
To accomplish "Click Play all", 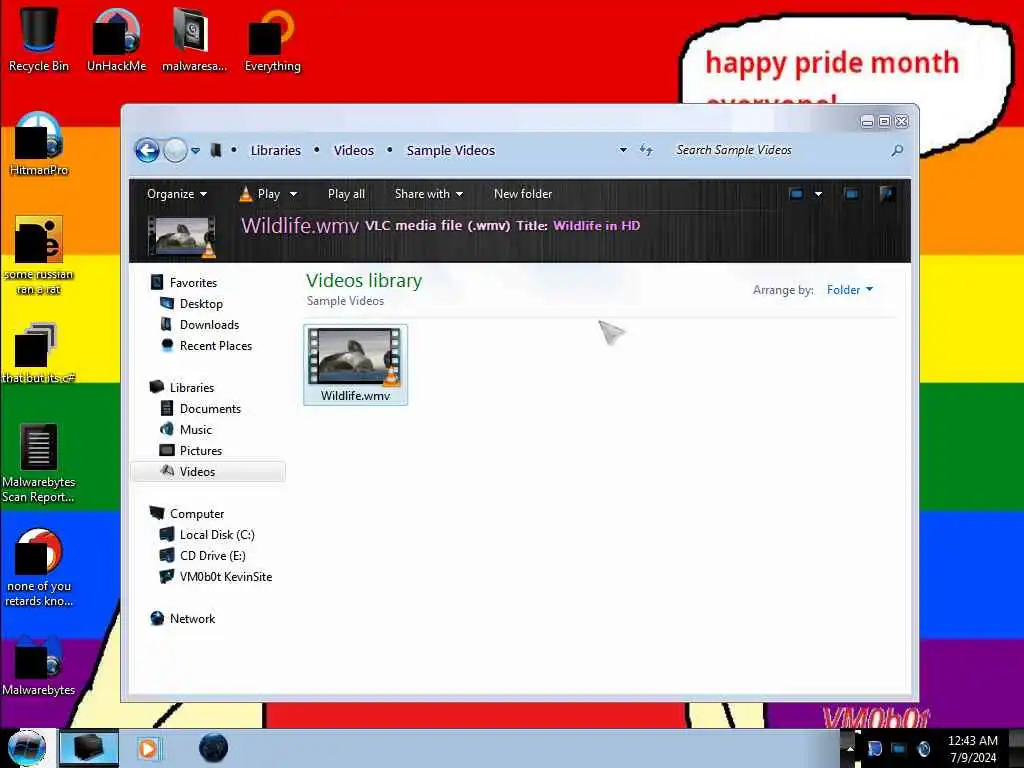I will click(x=346, y=194).
